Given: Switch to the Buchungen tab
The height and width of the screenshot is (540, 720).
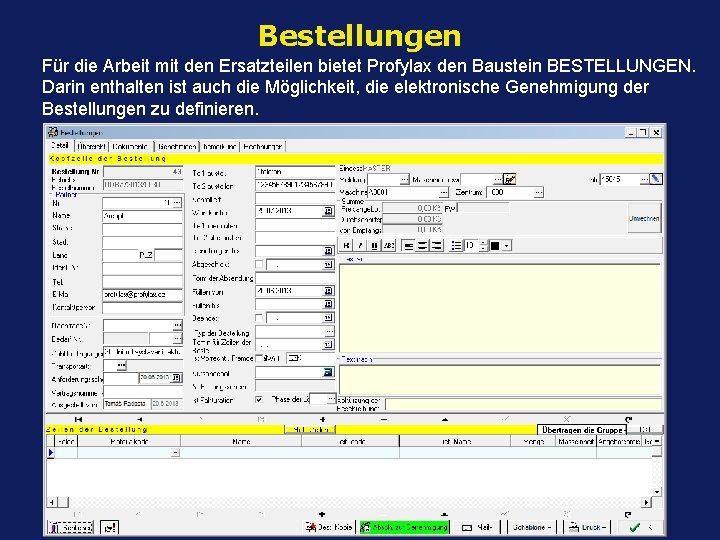Looking at the screenshot, I should click(262, 146).
